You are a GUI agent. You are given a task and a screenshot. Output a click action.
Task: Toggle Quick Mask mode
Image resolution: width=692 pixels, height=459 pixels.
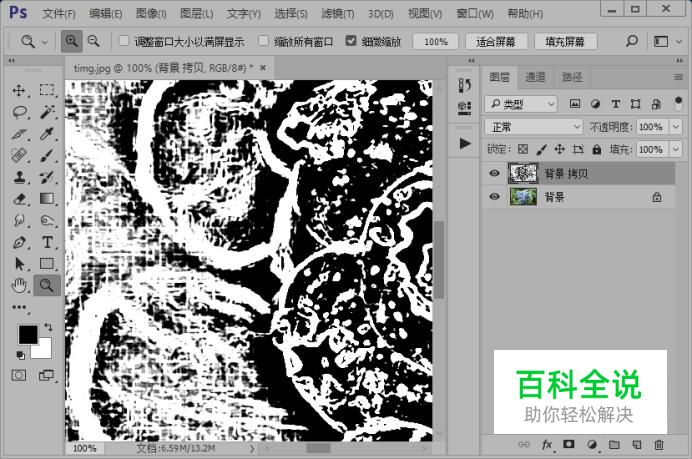coord(19,376)
